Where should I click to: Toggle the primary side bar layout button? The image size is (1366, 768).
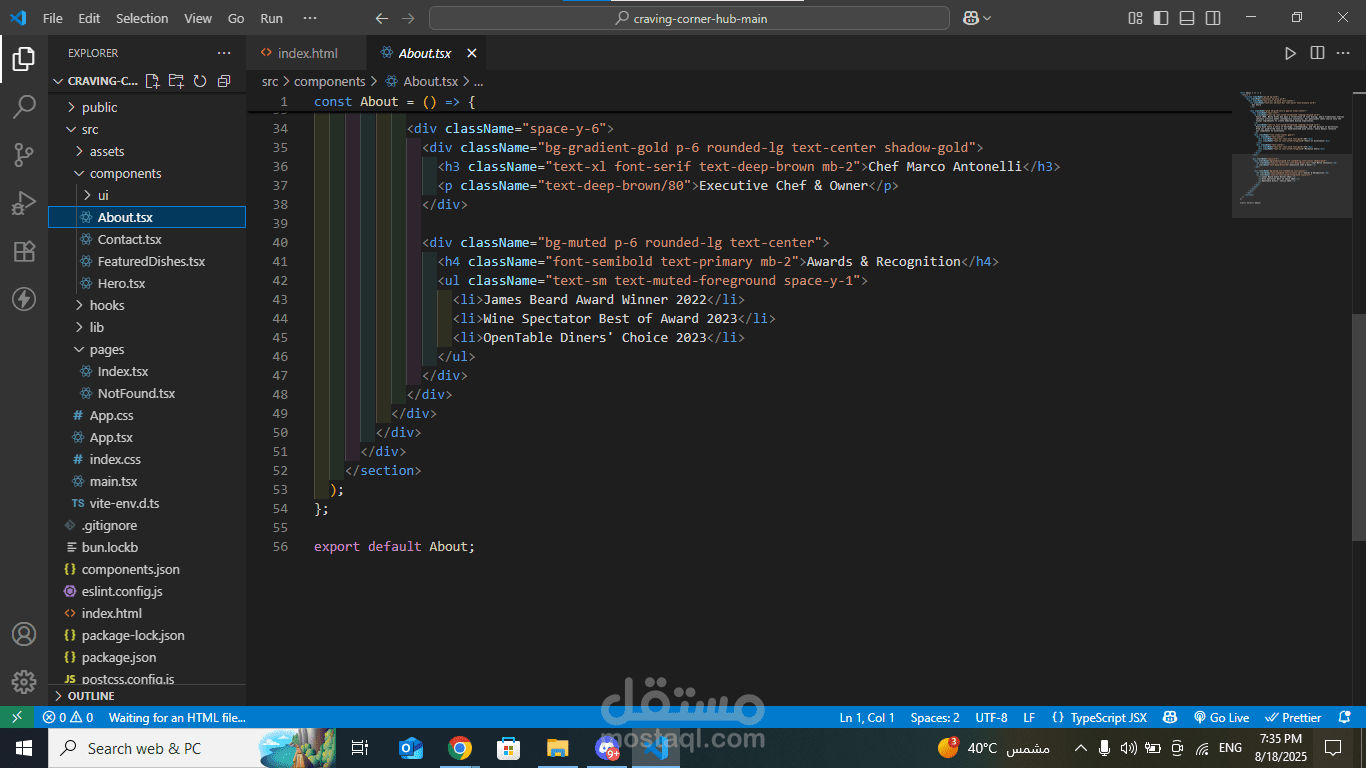(1161, 18)
